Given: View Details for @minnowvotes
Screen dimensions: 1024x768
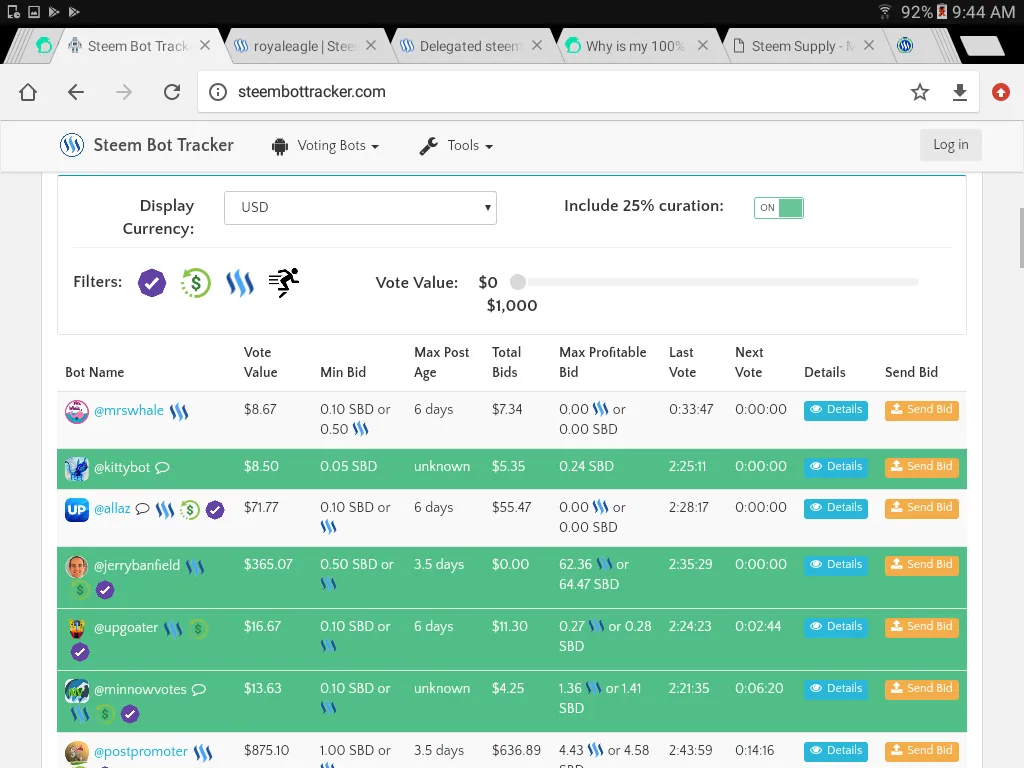Looking at the screenshot, I should click(x=836, y=689).
